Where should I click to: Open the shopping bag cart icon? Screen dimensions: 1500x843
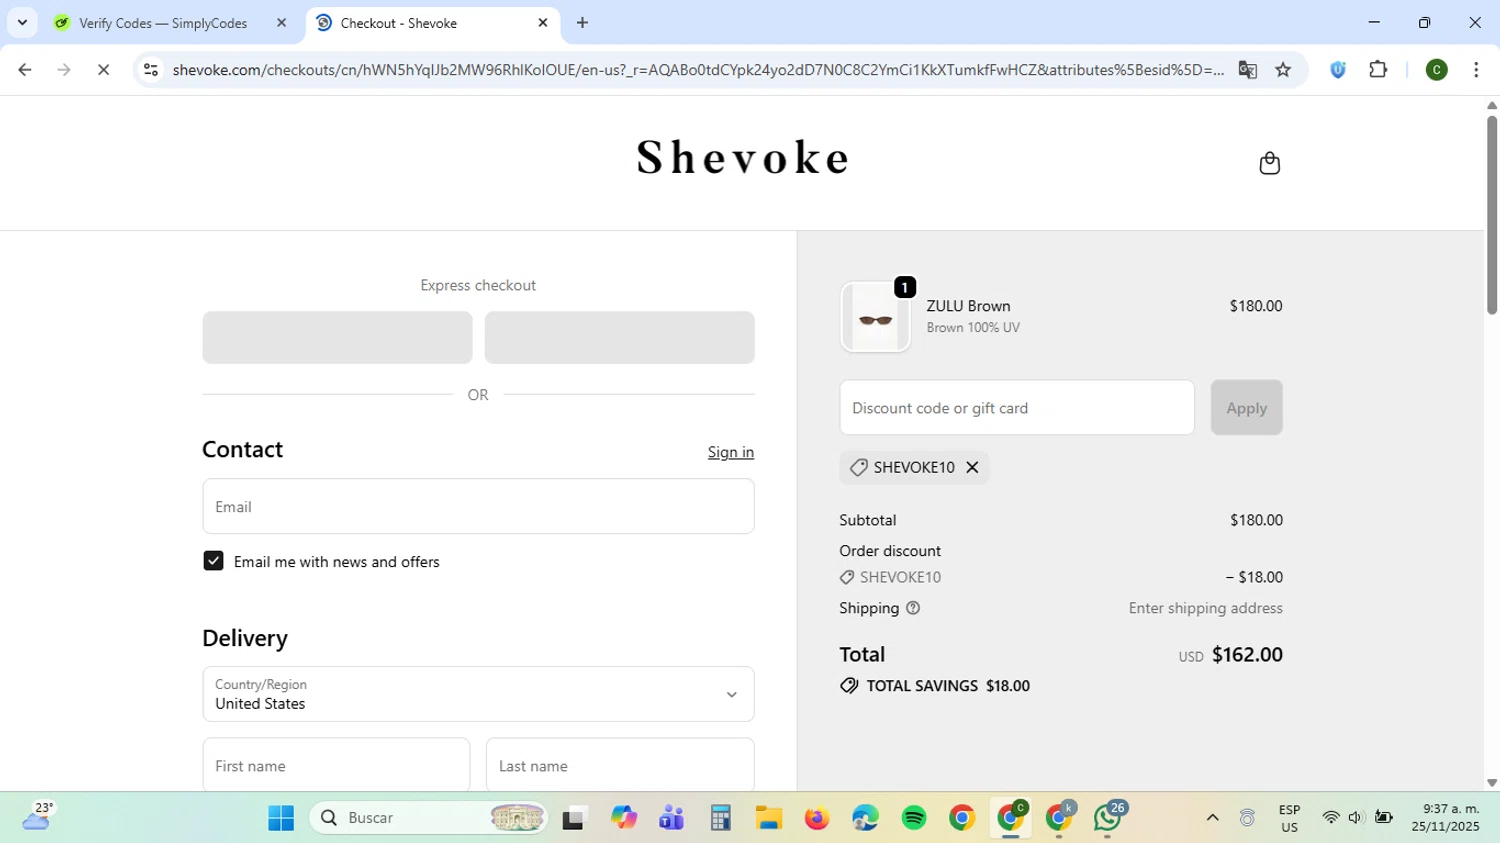coord(1269,163)
